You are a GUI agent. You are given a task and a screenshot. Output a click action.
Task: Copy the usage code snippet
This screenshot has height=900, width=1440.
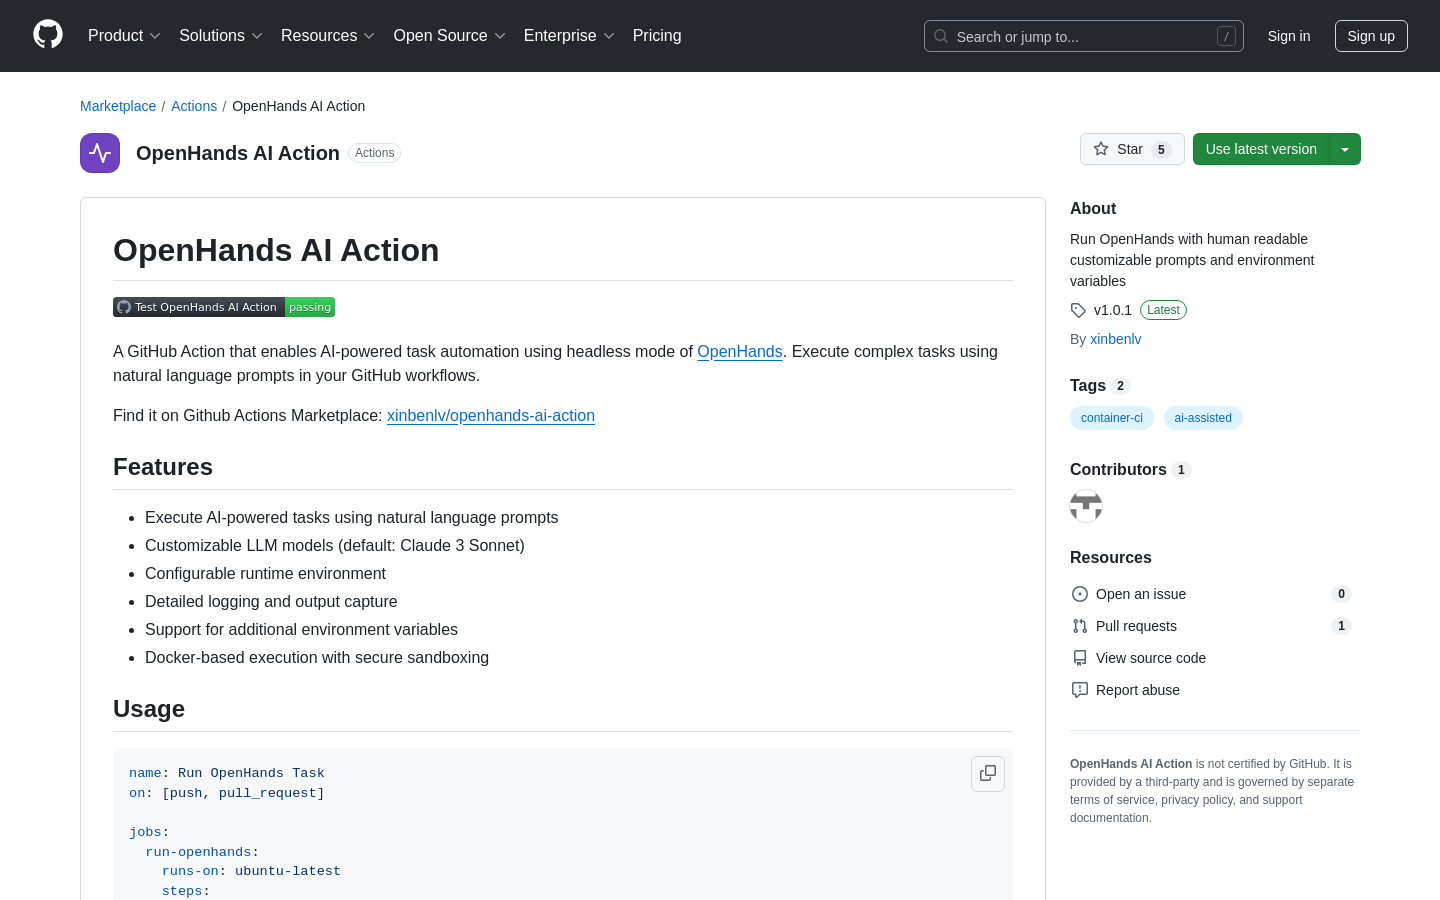[x=988, y=774]
